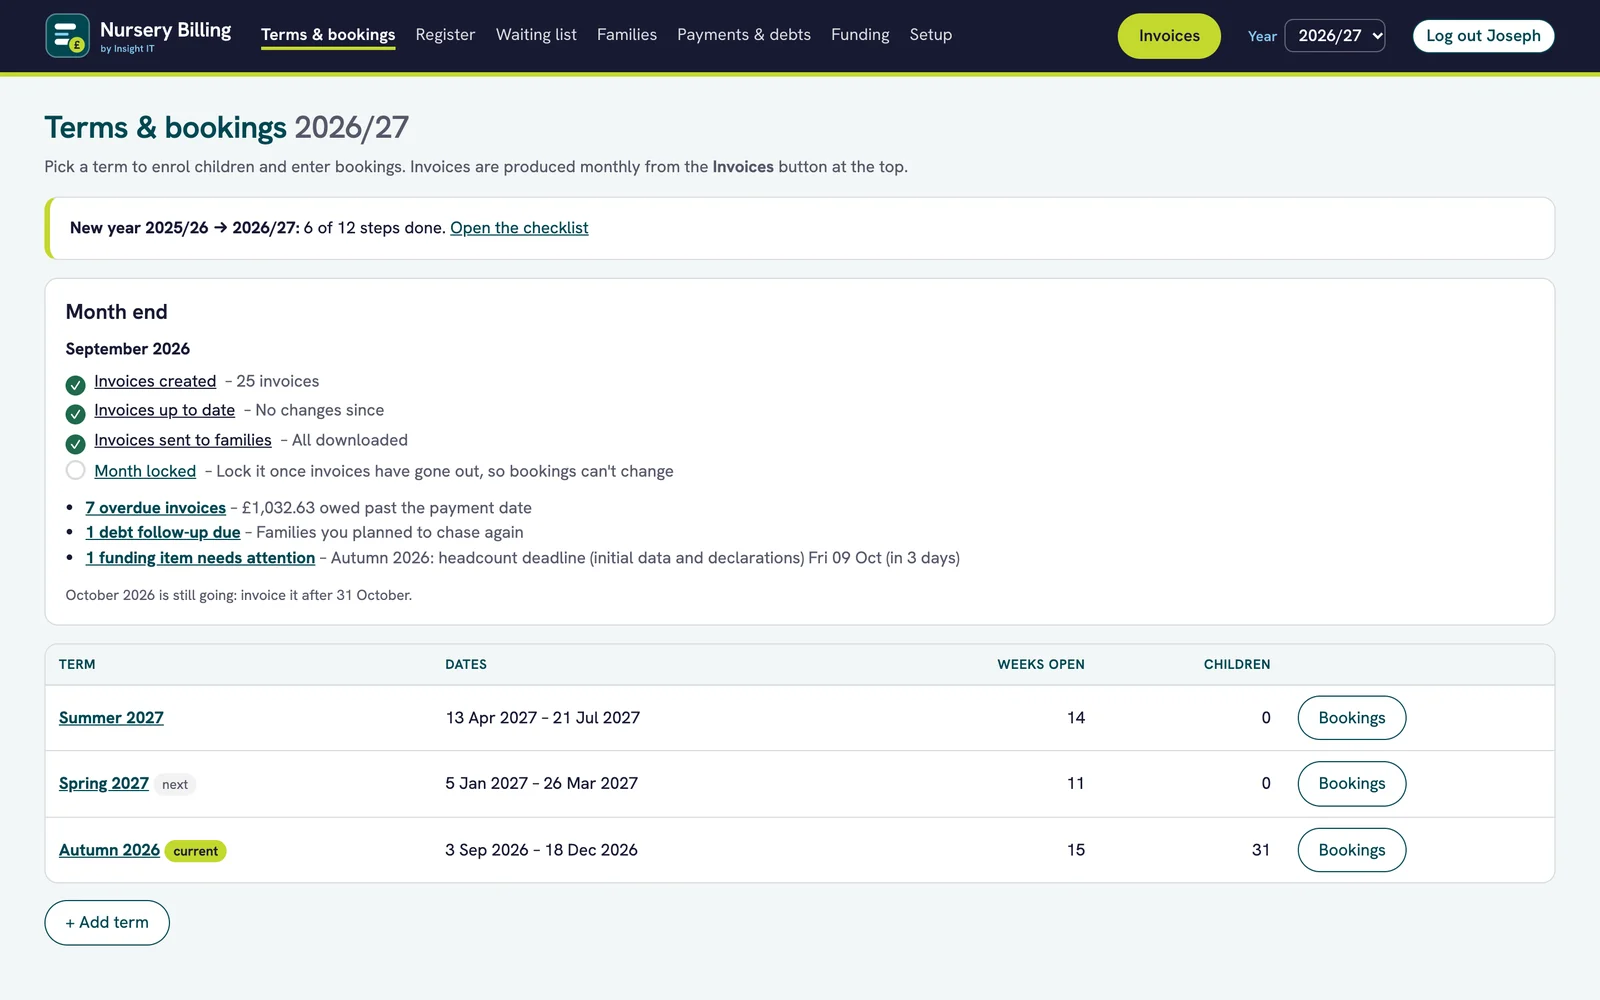Click the yellow Invoices button
Screen dimensions: 1600x1000
(1169, 36)
